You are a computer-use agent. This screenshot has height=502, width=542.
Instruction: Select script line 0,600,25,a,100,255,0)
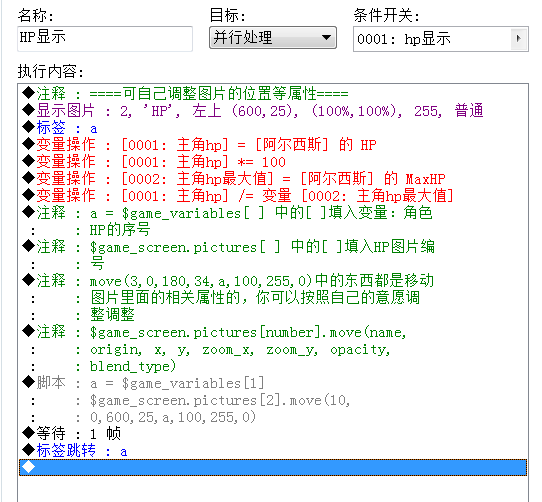coord(273,417)
